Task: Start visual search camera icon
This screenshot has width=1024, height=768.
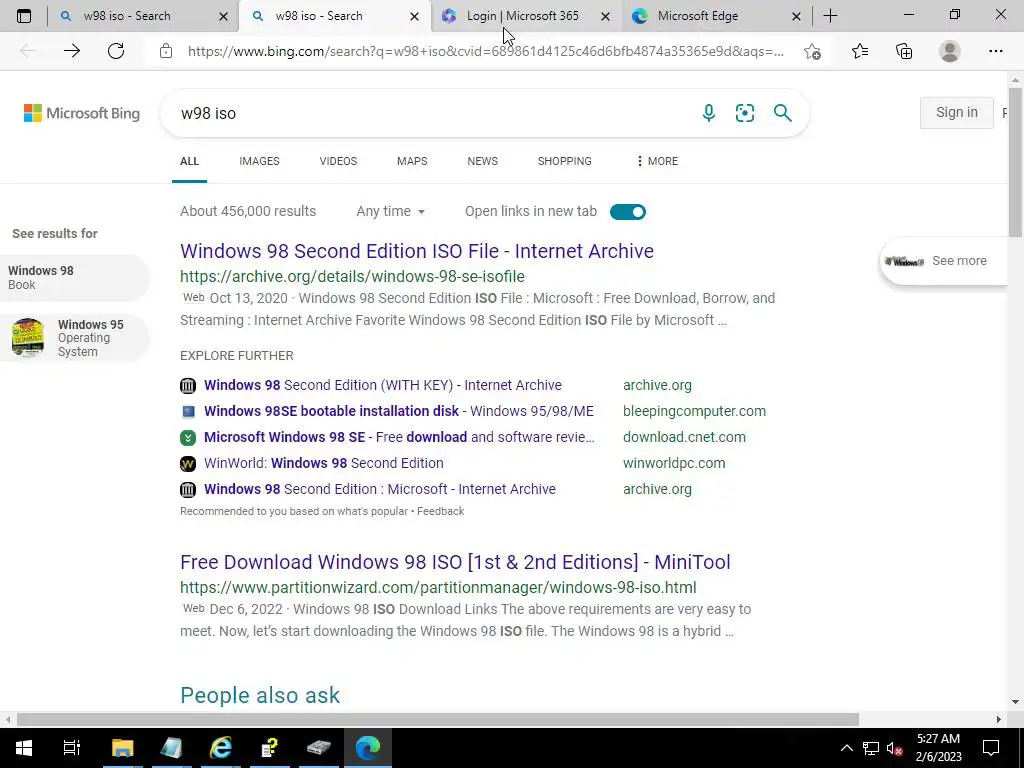Action: click(744, 113)
